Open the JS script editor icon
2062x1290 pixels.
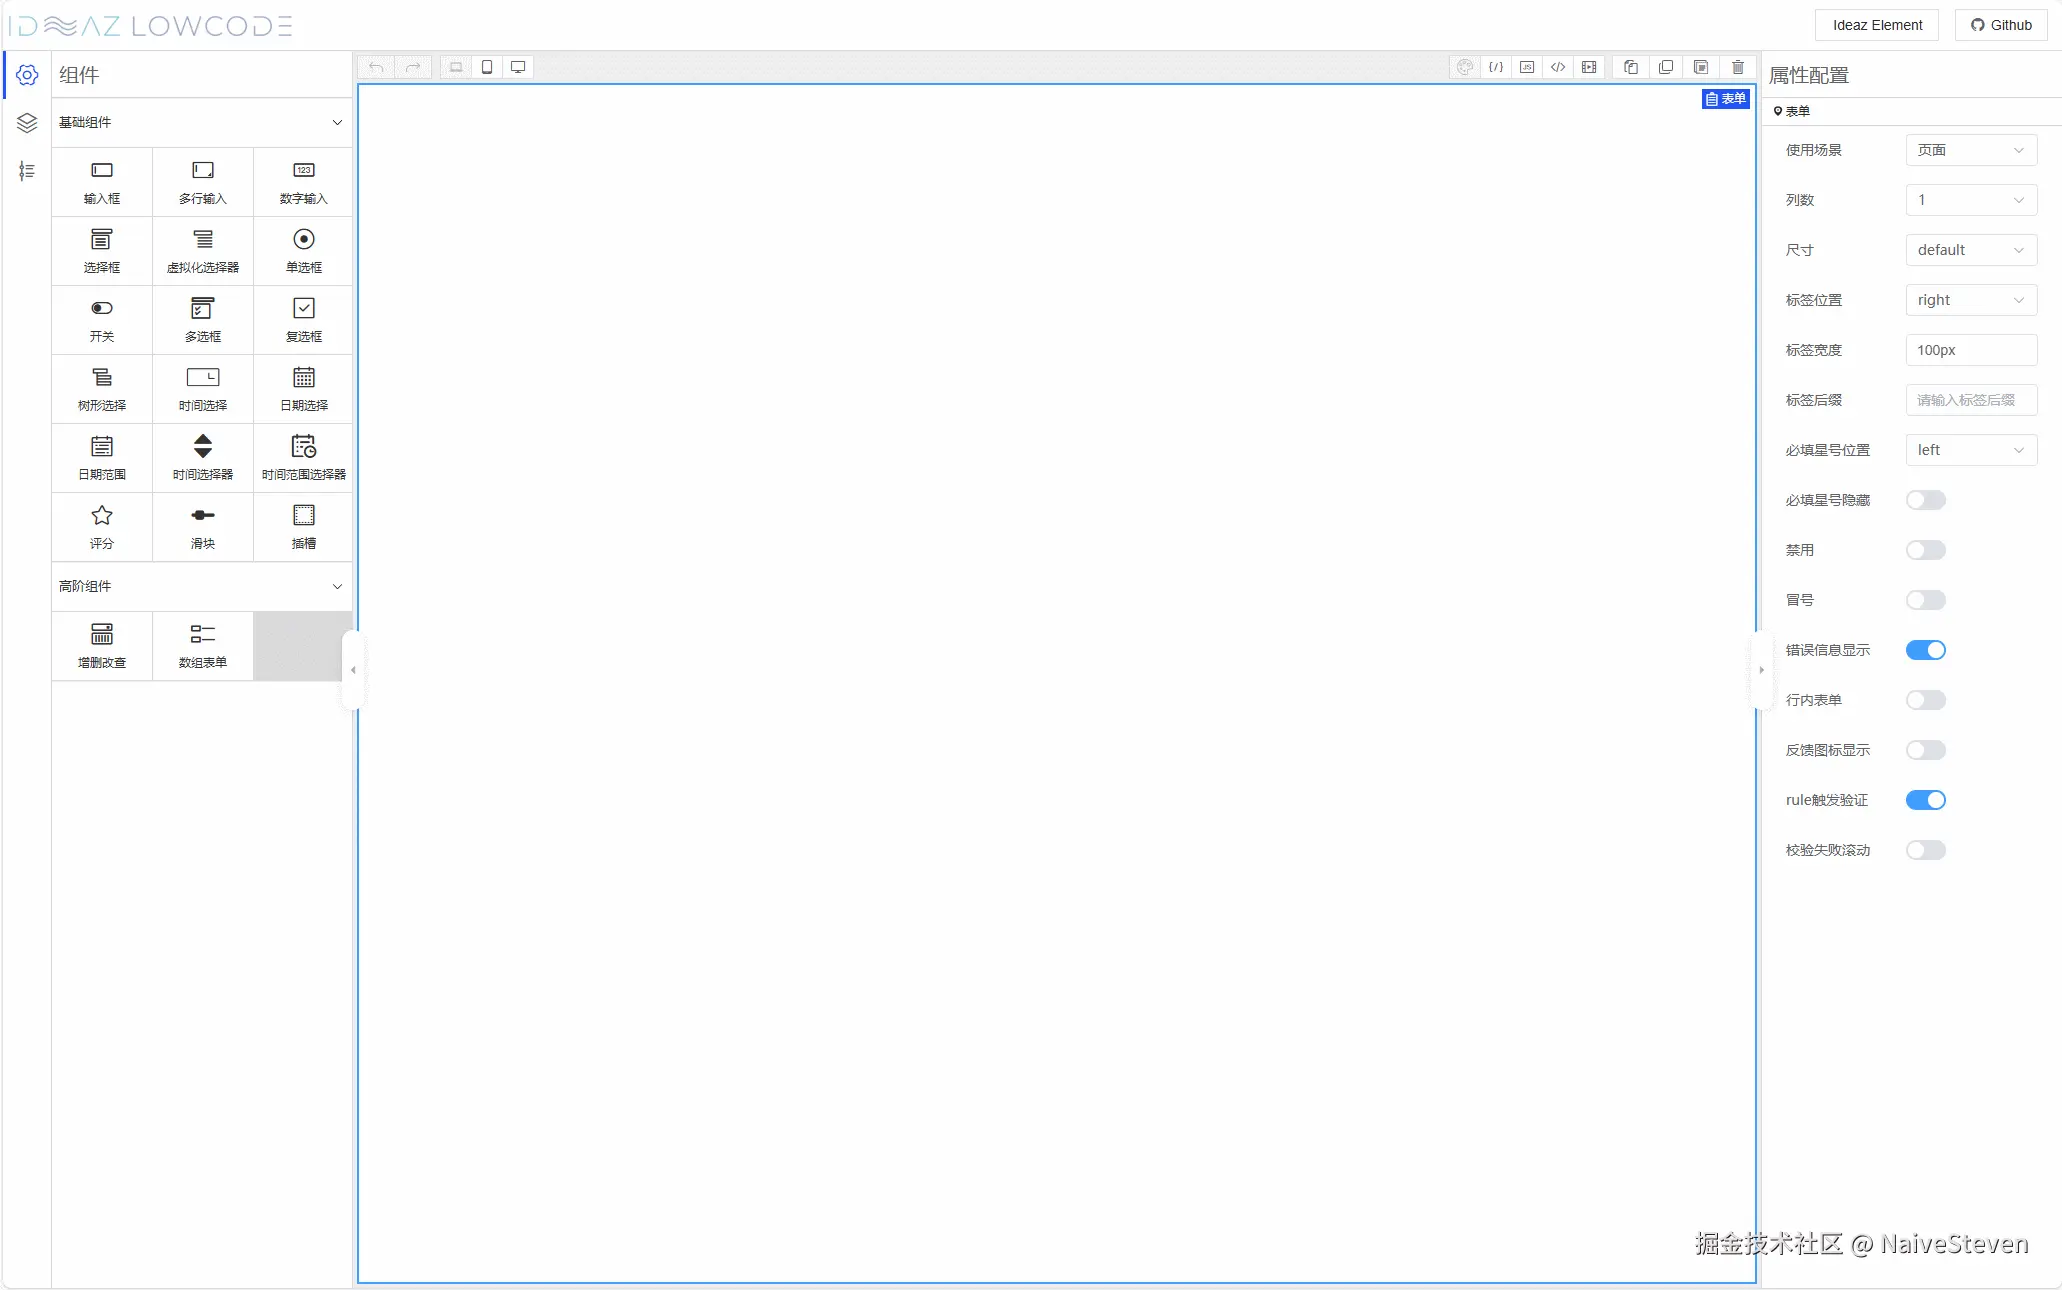pyautogui.click(x=1527, y=67)
